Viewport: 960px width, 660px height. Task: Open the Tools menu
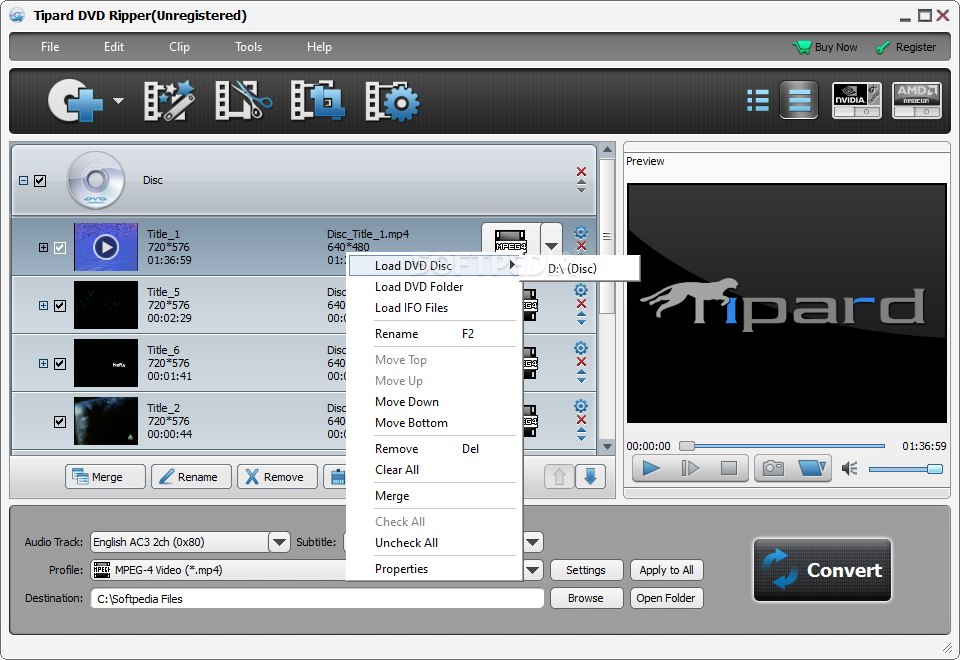[249, 47]
